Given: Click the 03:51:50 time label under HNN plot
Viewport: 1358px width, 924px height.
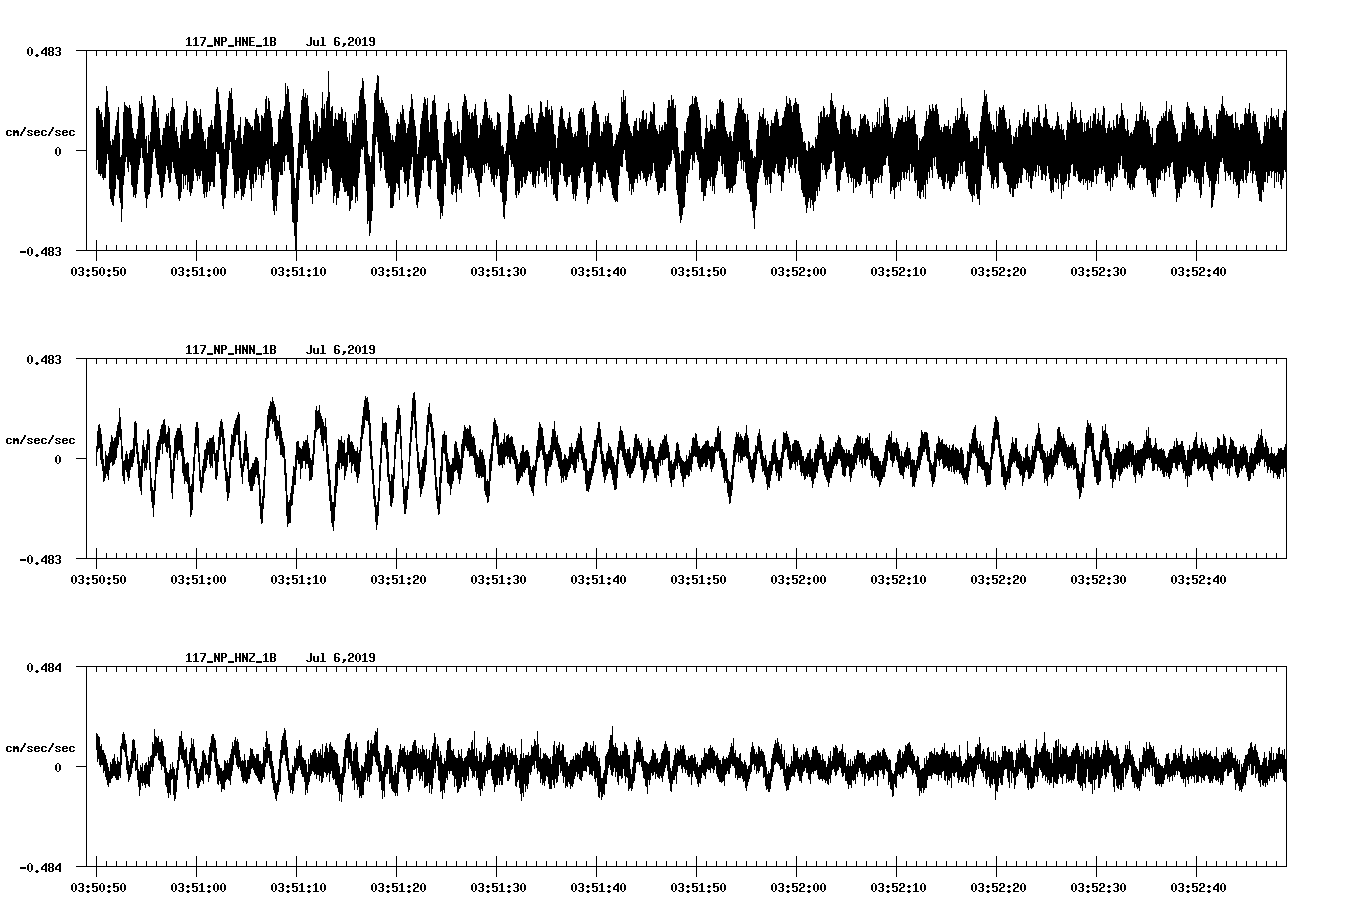Looking at the screenshot, I should point(698,579).
